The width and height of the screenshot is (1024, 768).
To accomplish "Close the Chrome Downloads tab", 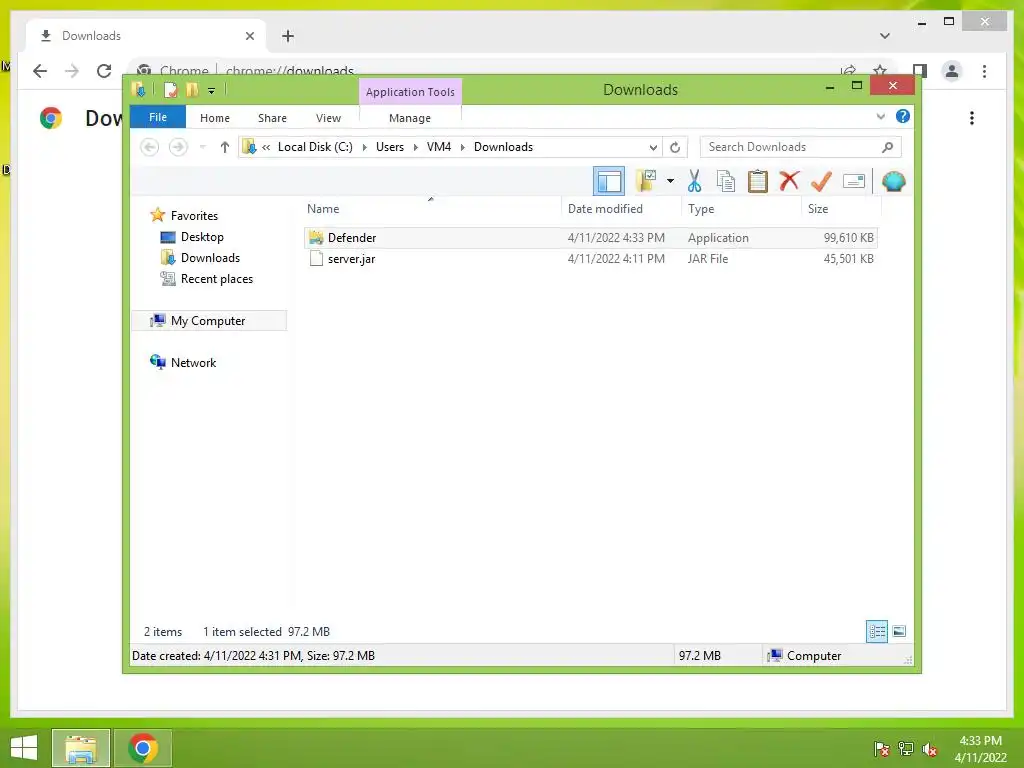I will tap(249, 36).
